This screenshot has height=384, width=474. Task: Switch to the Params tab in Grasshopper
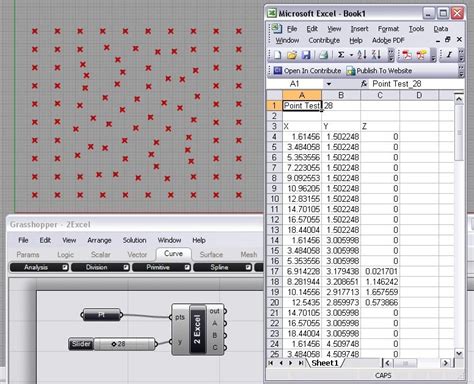point(28,255)
